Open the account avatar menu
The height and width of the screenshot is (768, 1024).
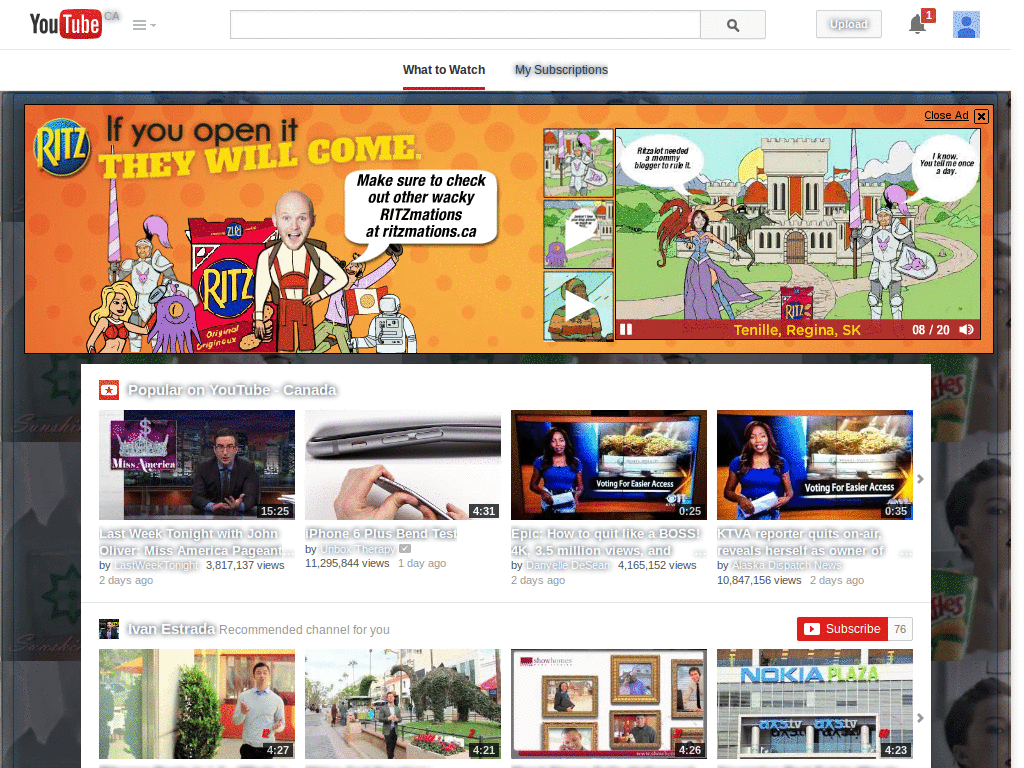966,25
